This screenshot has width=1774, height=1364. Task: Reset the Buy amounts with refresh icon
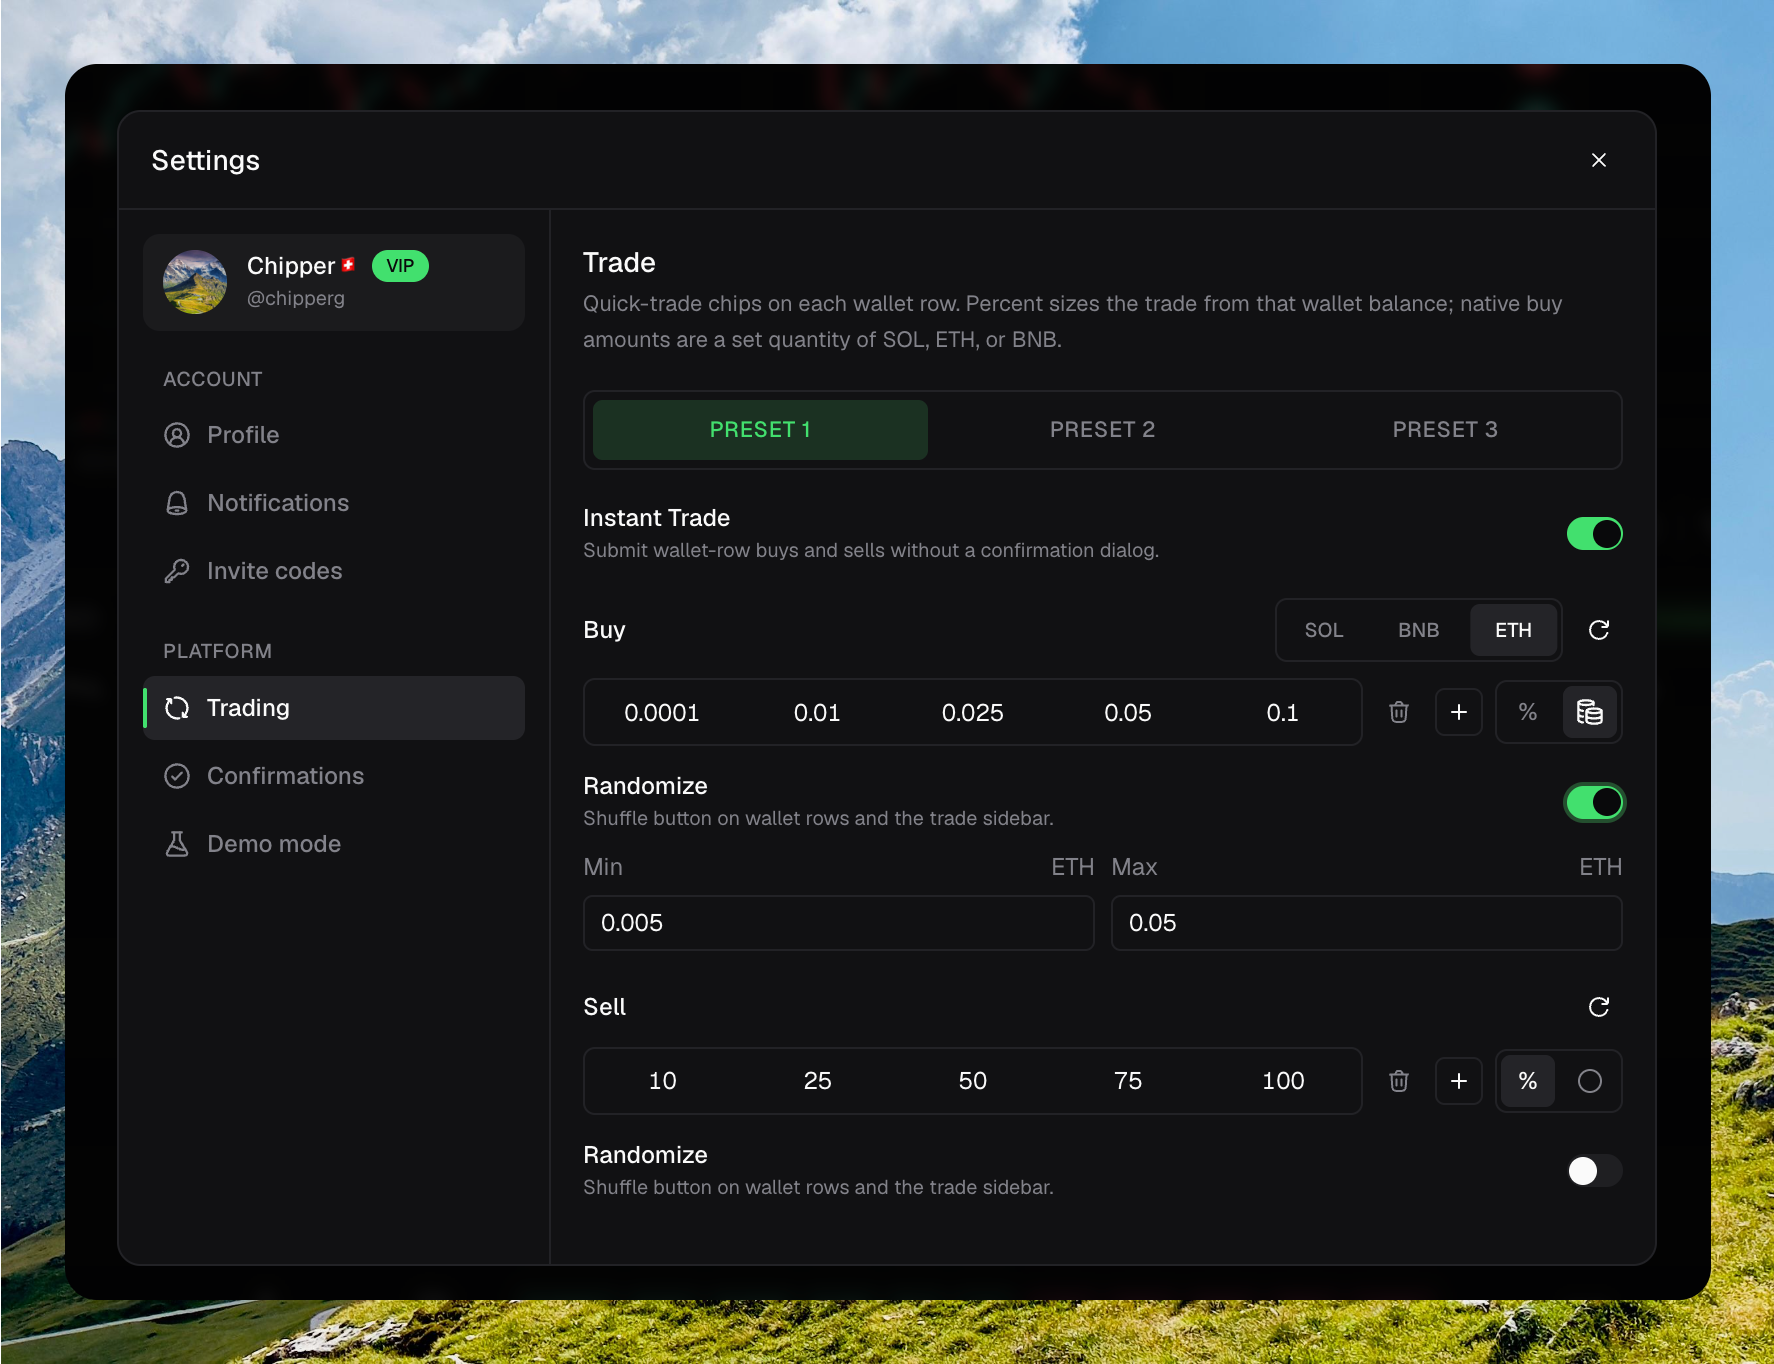[x=1598, y=630]
